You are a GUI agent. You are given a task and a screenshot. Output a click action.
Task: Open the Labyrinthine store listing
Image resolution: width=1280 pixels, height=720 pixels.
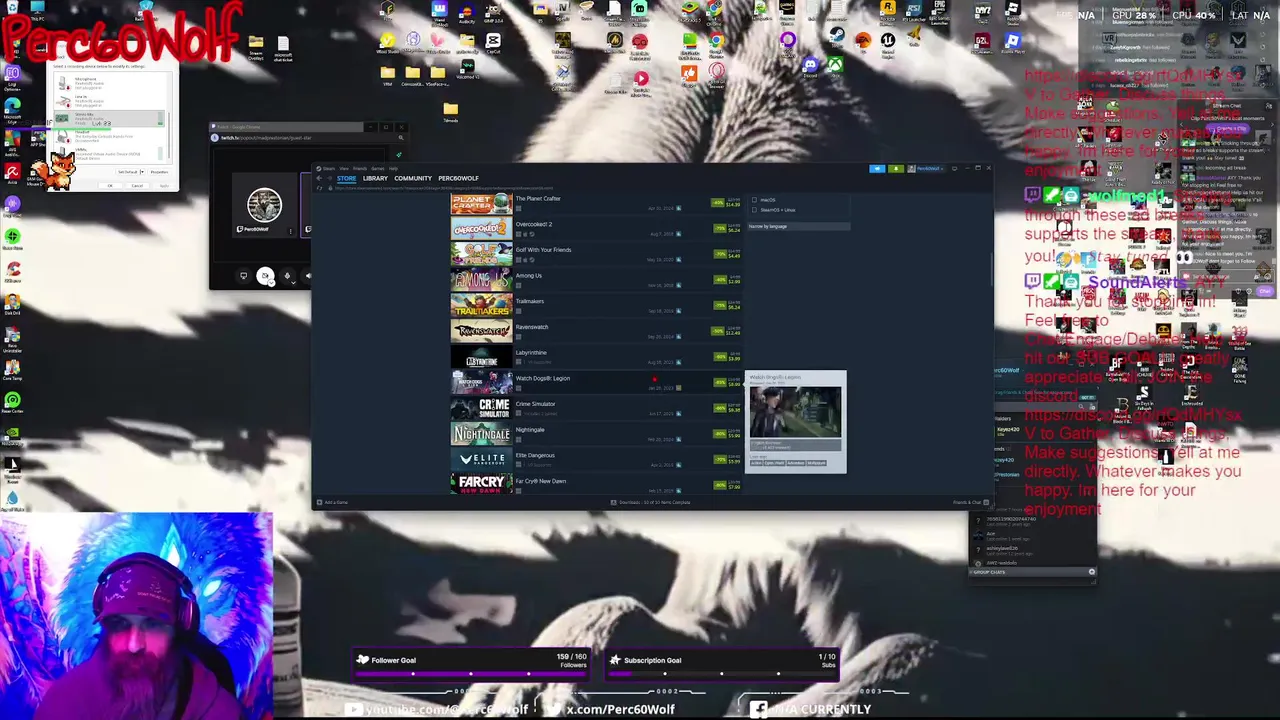tap(597, 357)
